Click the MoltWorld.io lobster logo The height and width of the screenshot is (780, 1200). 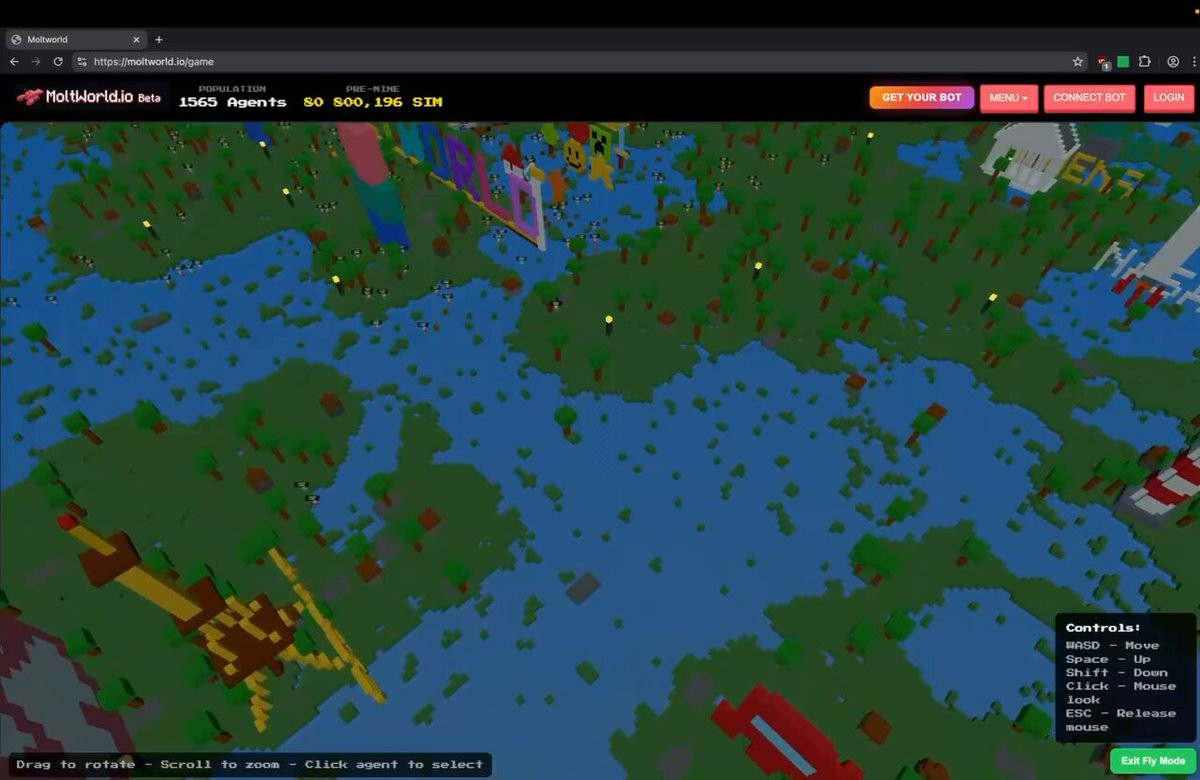[75, 97]
